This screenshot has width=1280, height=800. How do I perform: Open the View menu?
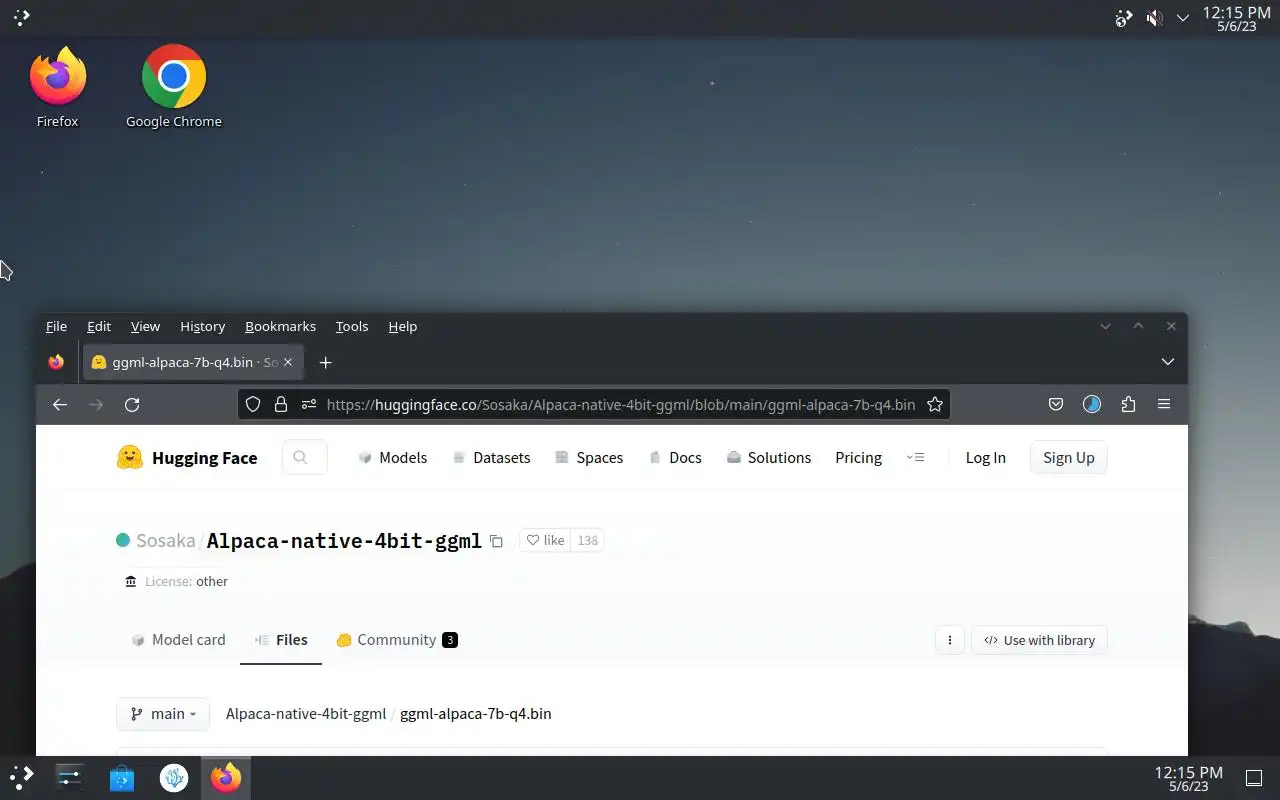[x=145, y=326]
